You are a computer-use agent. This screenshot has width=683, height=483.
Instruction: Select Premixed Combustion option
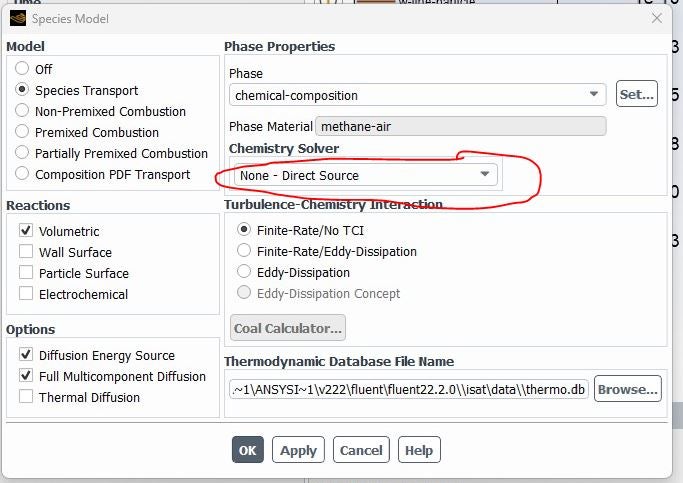tap(22, 132)
